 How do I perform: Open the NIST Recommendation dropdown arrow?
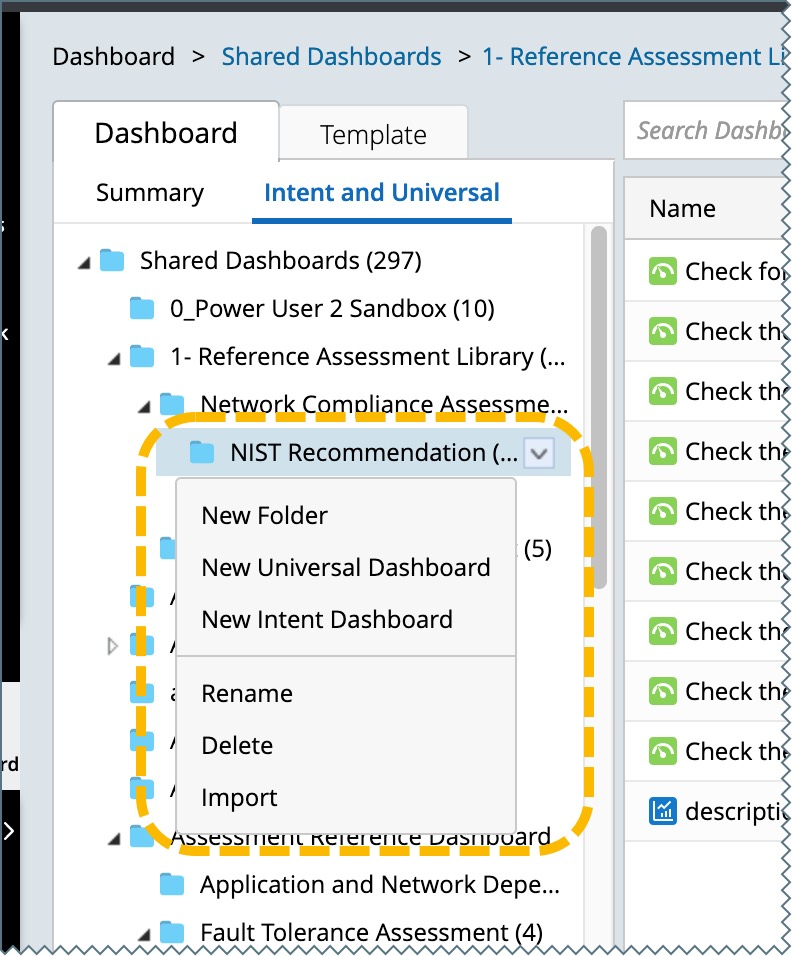coord(539,454)
